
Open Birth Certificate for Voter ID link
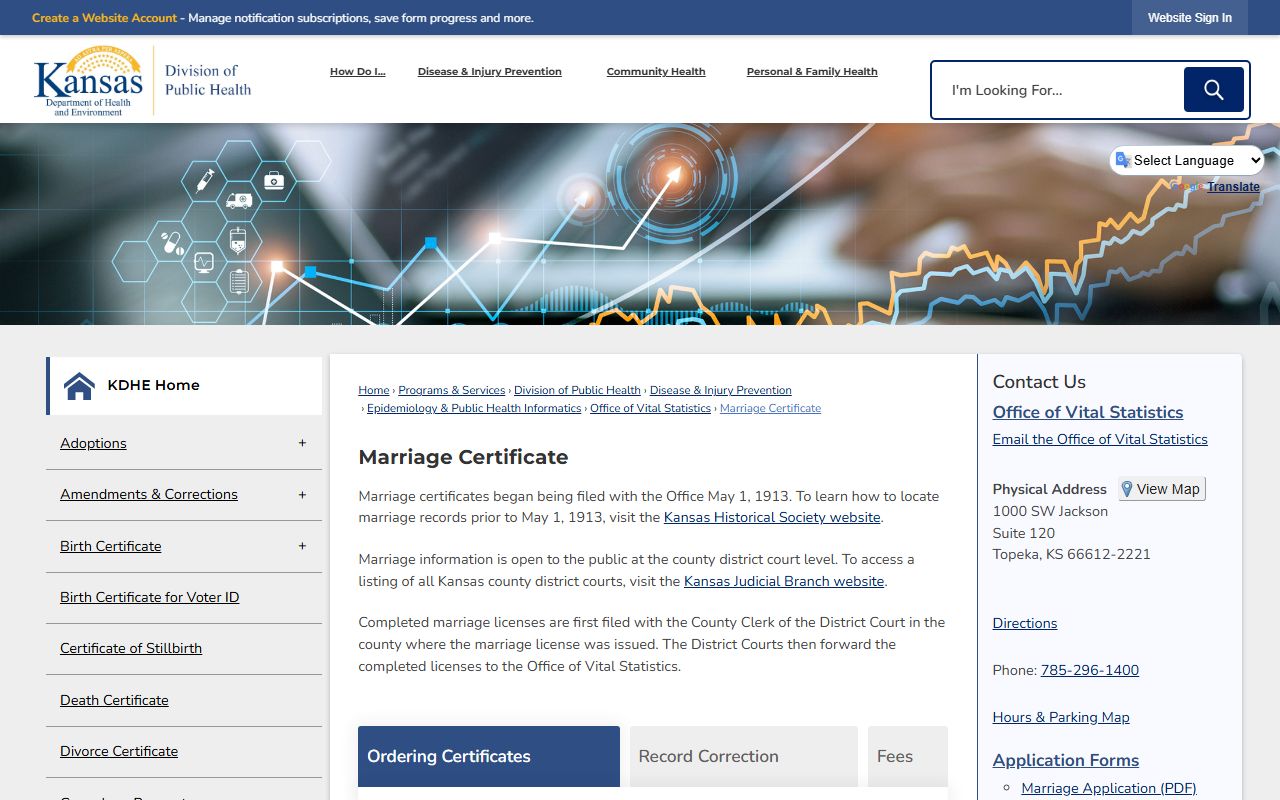(x=150, y=597)
